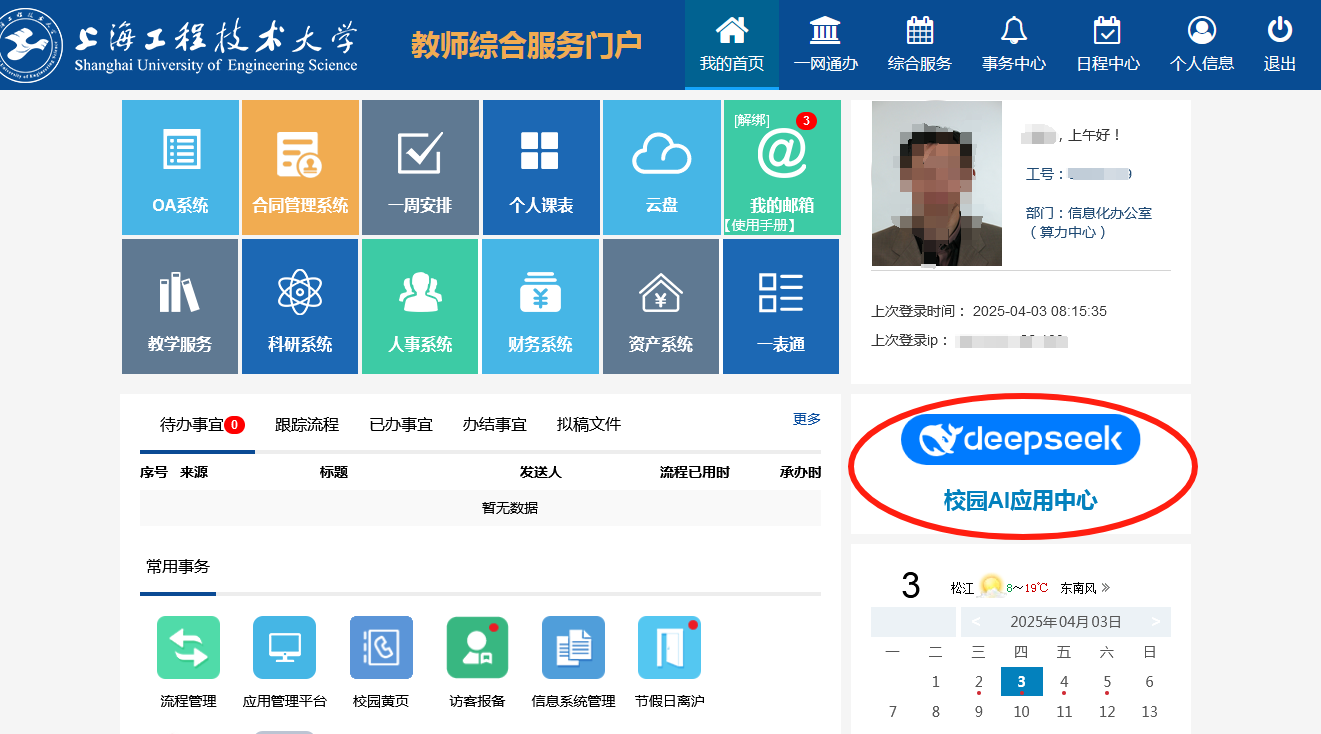Screen dimensions: 1321x734
Task: Click the 退出 logout button
Action: [x=1280, y=45]
